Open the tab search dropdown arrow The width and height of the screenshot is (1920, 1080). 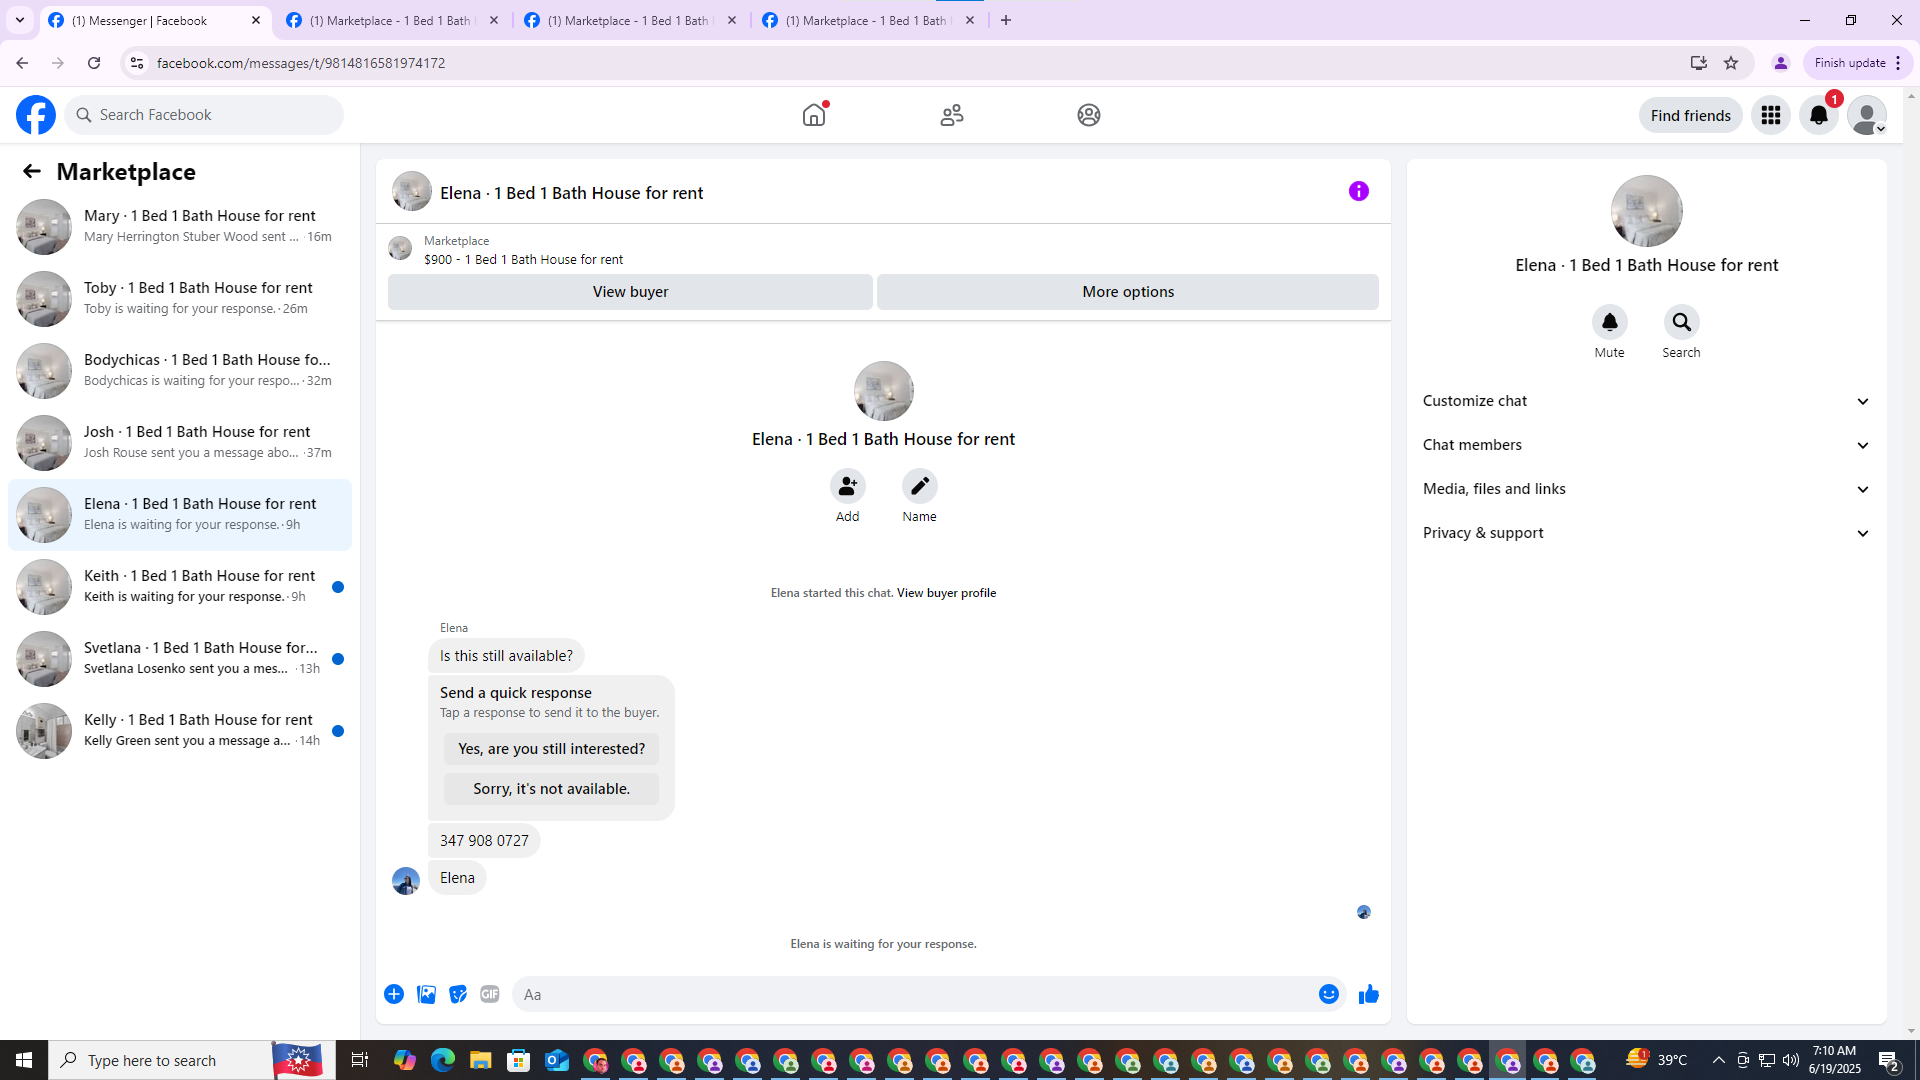click(x=20, y=20)
